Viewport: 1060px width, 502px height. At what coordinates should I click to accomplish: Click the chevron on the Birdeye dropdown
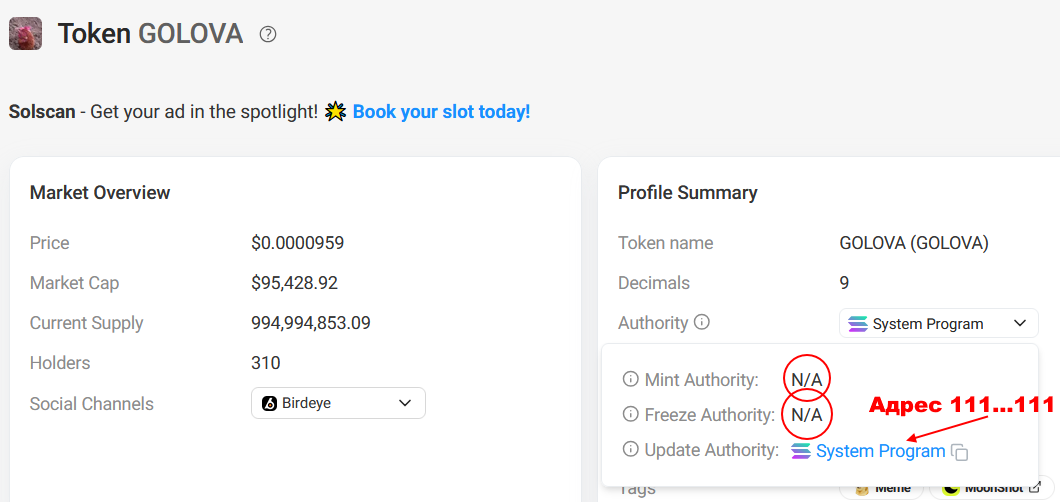pyautogui.click(x=405, y=403)
